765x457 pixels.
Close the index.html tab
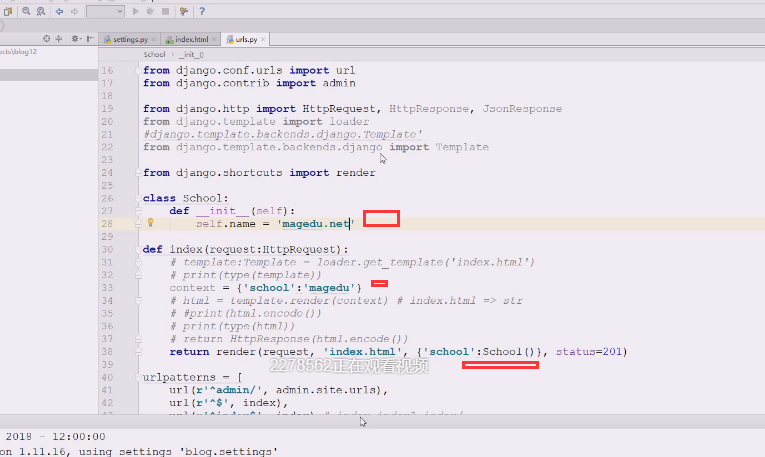(214, 39)
